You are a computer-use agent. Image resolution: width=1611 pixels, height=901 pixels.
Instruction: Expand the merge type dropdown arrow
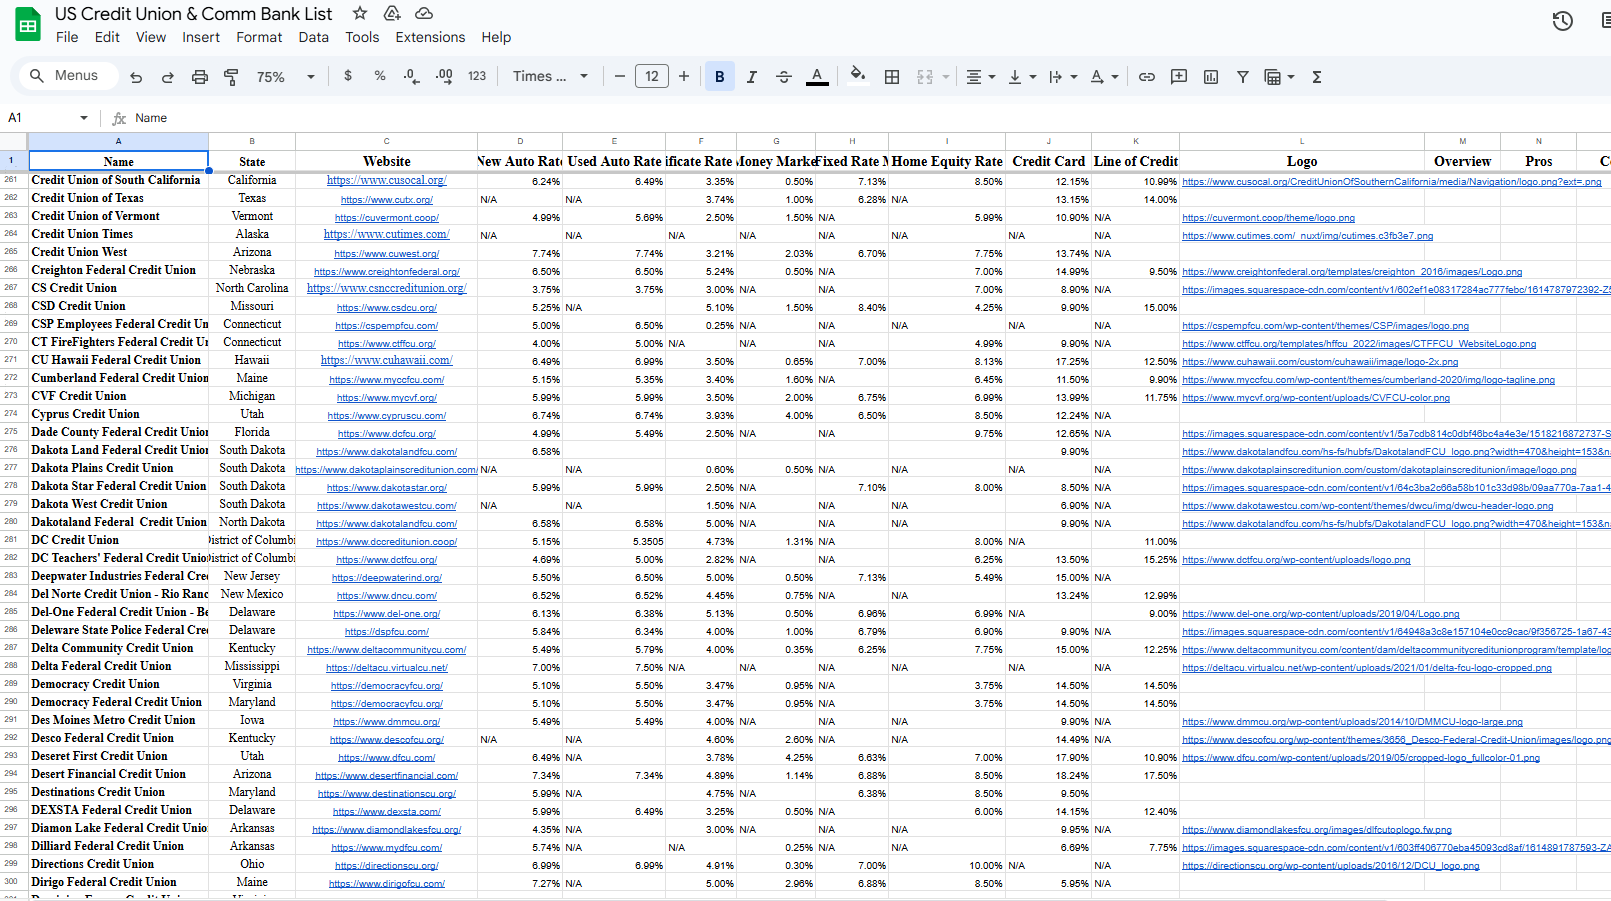pos(945,77)
